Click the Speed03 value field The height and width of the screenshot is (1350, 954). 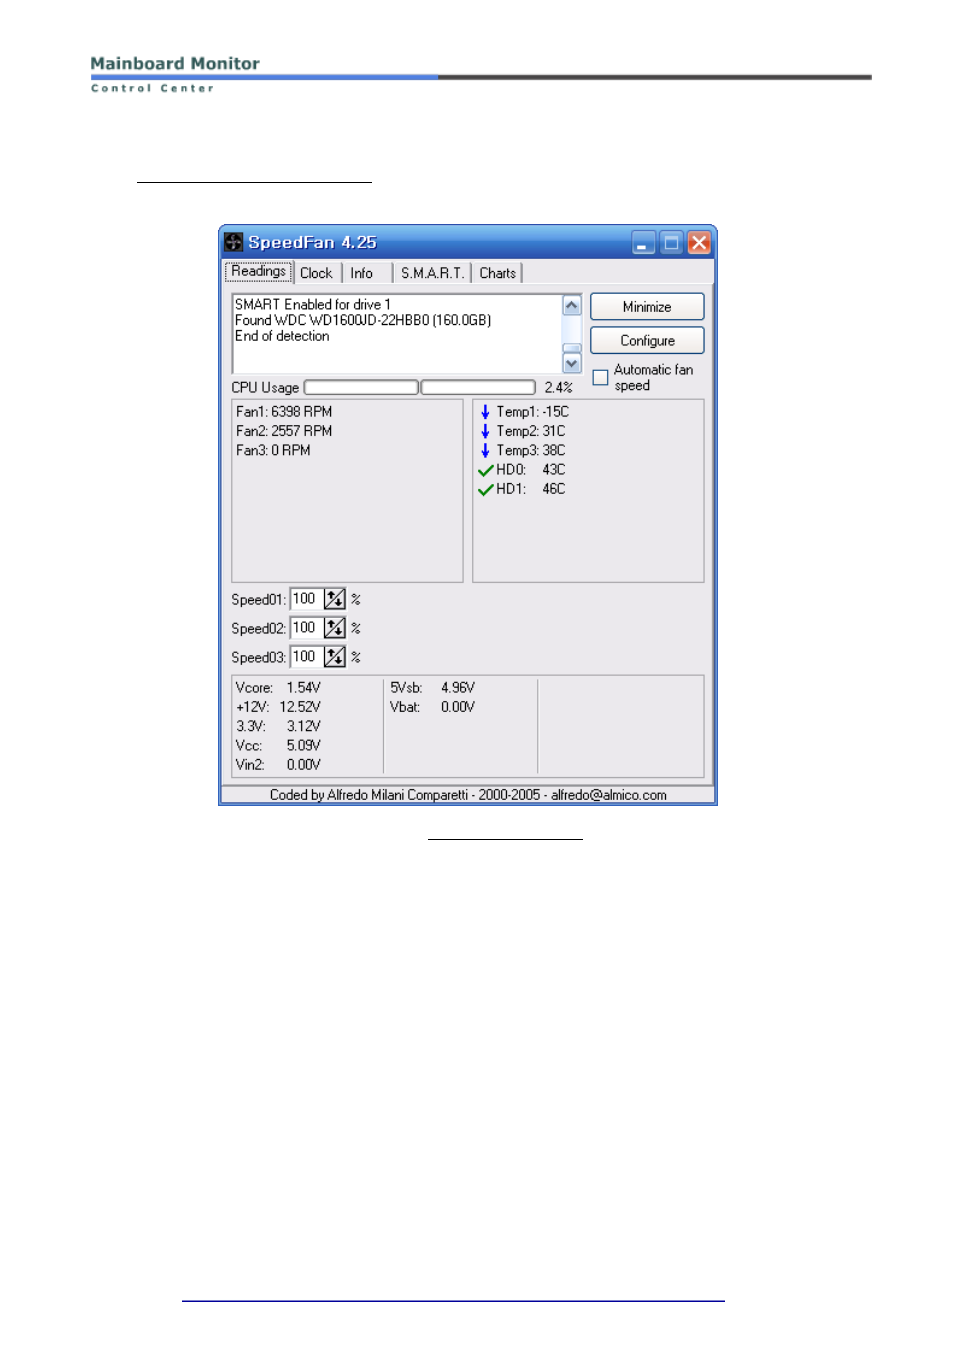306,657
